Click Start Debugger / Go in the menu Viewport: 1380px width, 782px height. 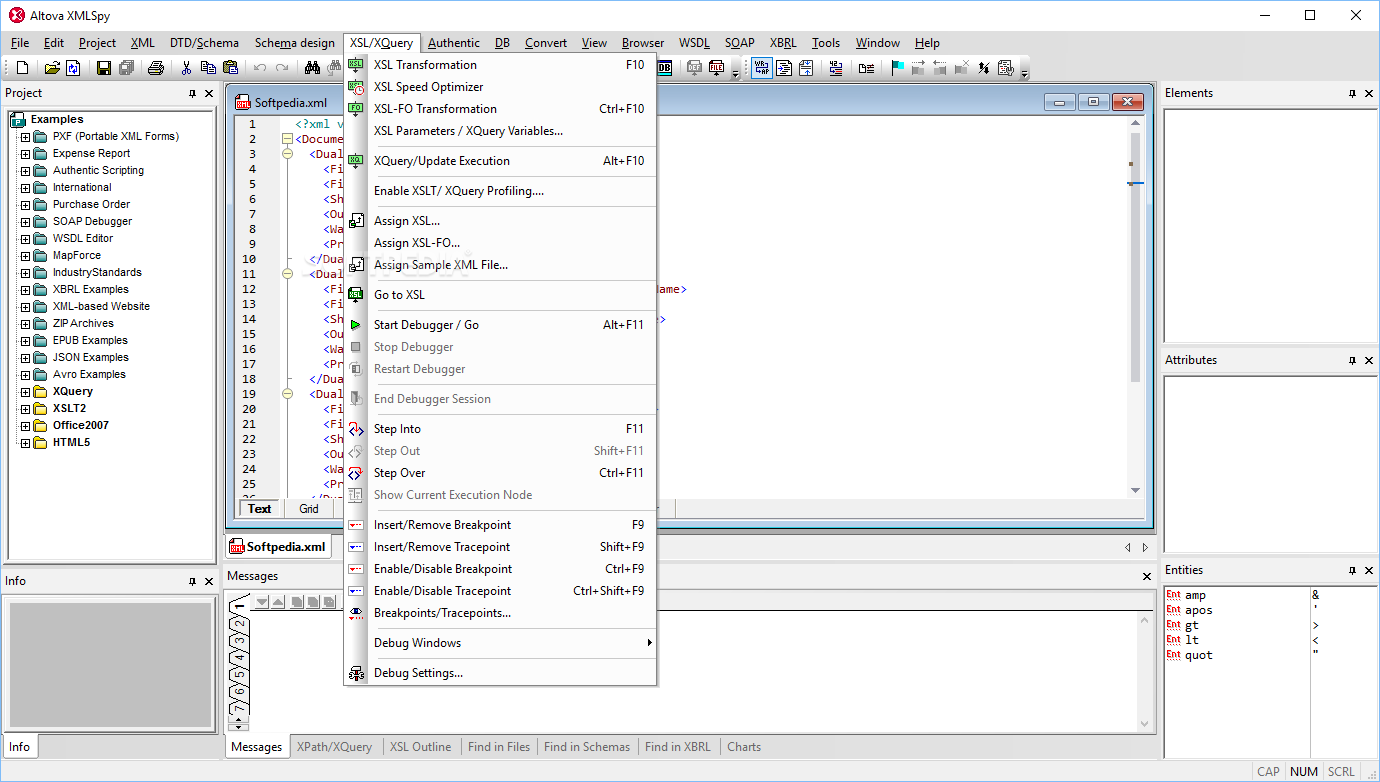click(500, 325)
